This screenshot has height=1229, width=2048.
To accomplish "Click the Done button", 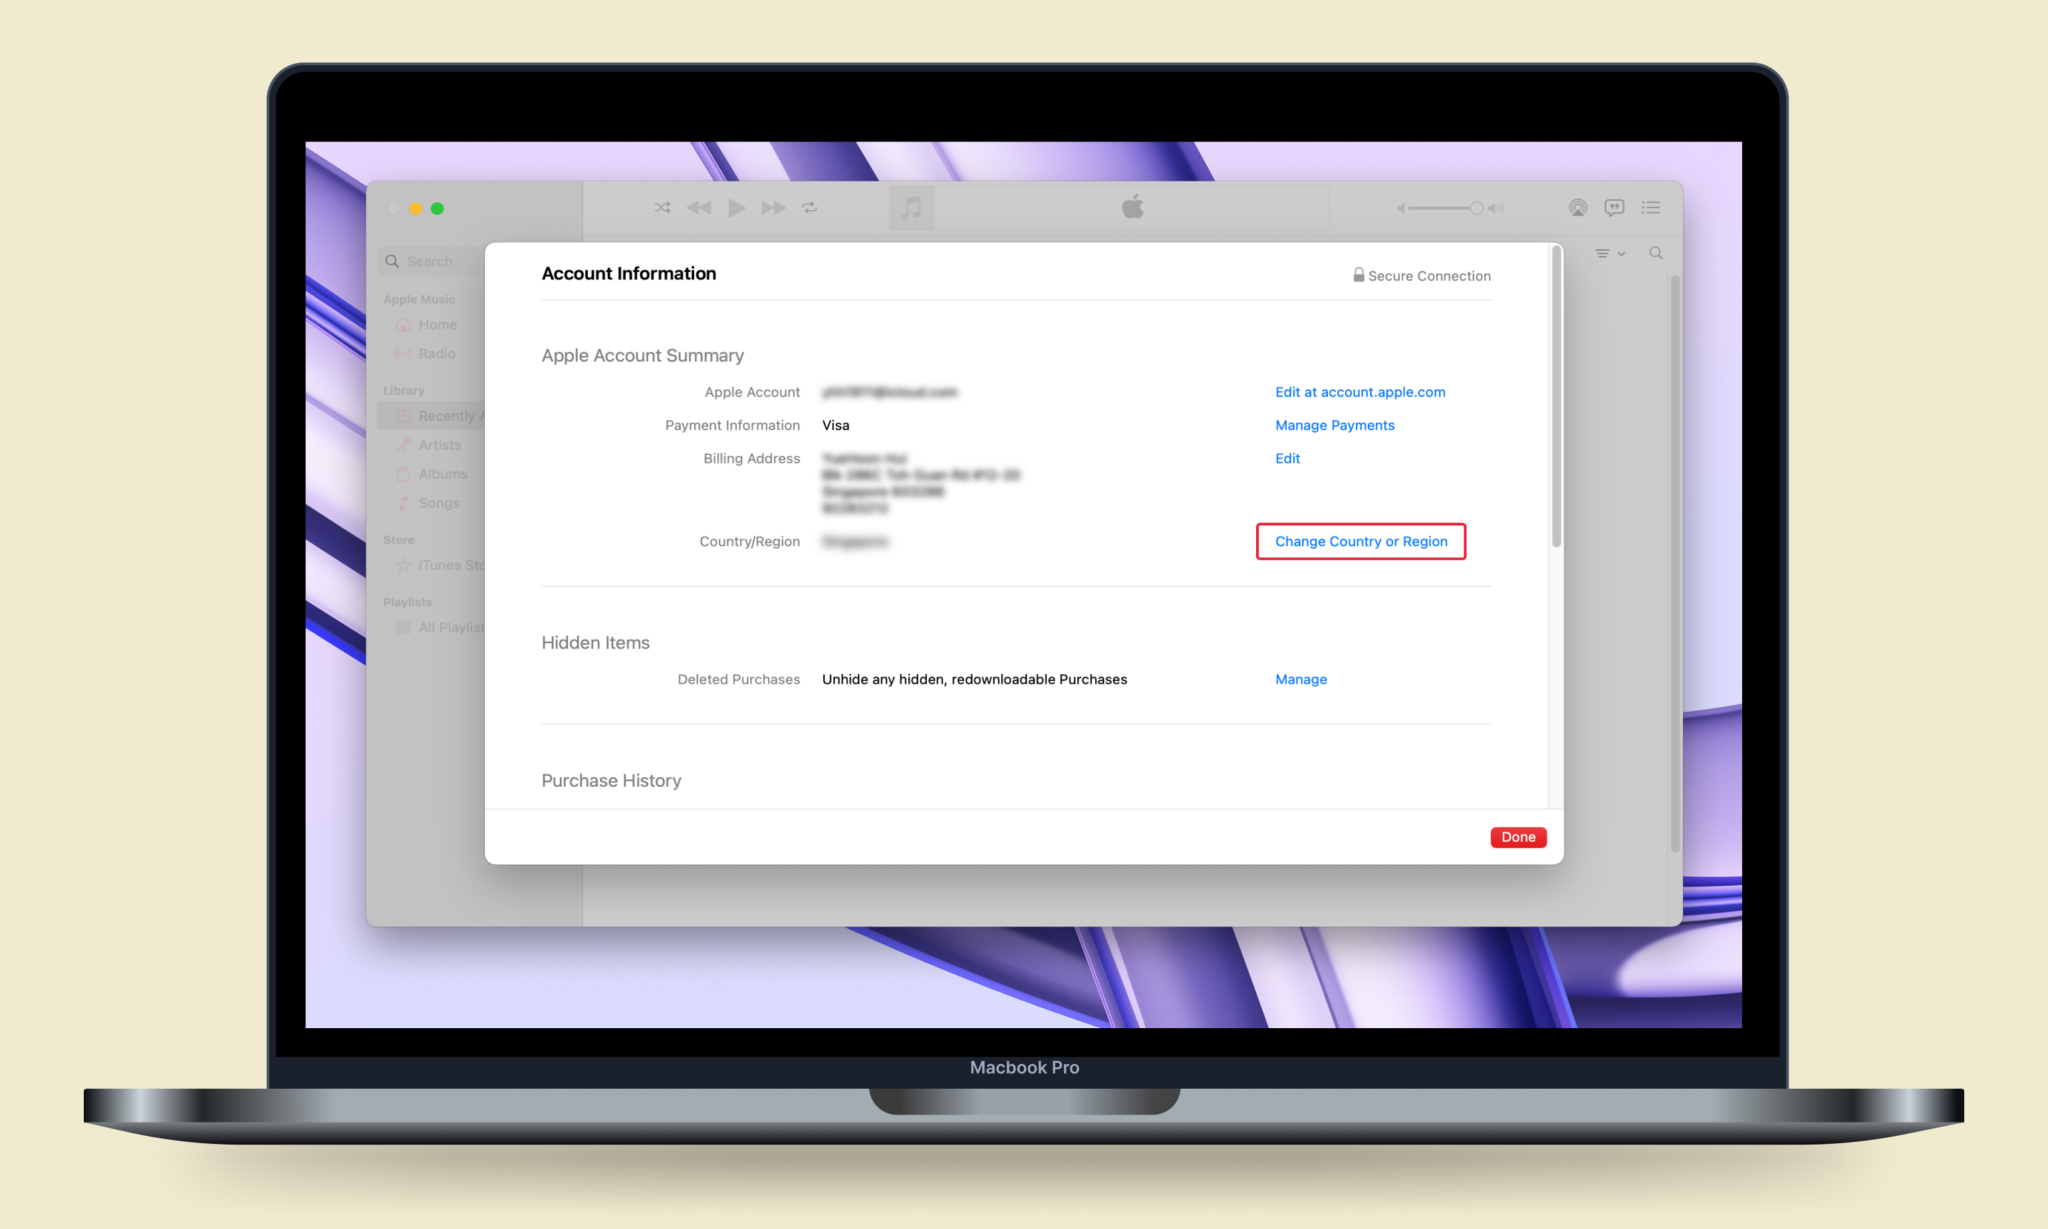I will [1517, 835].
